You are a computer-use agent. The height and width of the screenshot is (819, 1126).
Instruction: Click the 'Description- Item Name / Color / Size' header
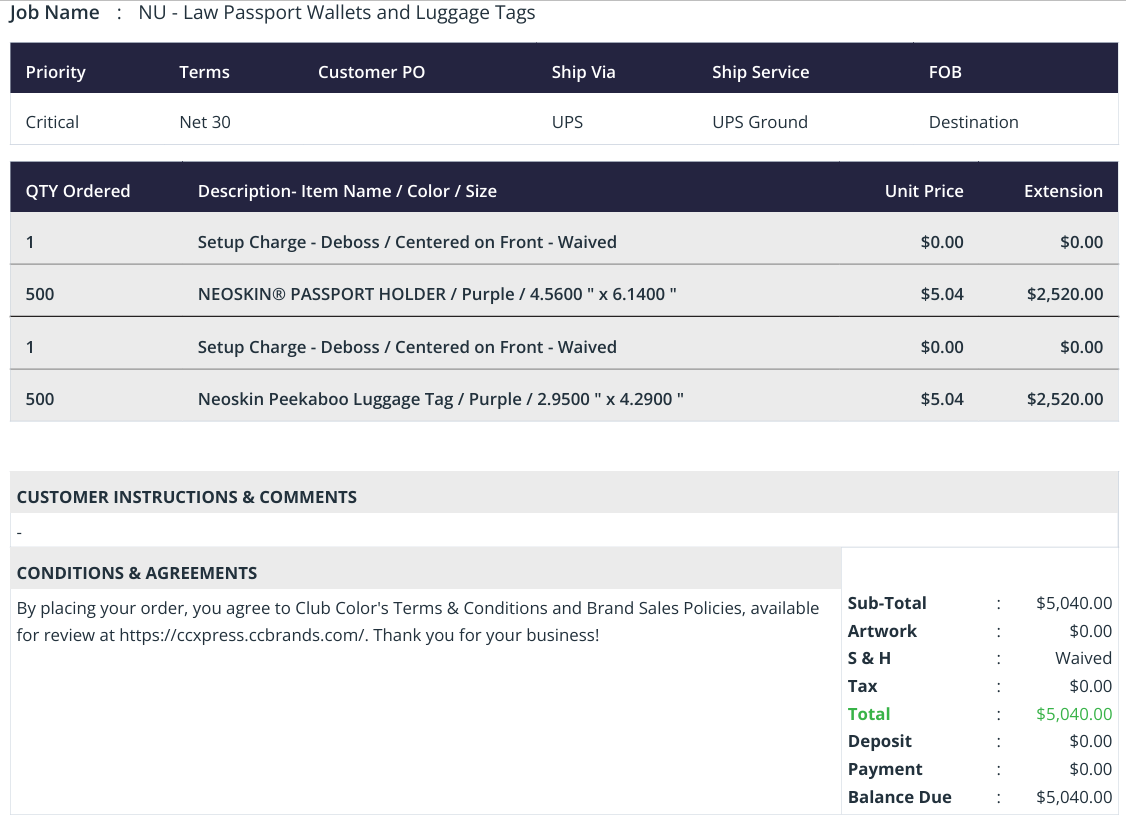348,191
